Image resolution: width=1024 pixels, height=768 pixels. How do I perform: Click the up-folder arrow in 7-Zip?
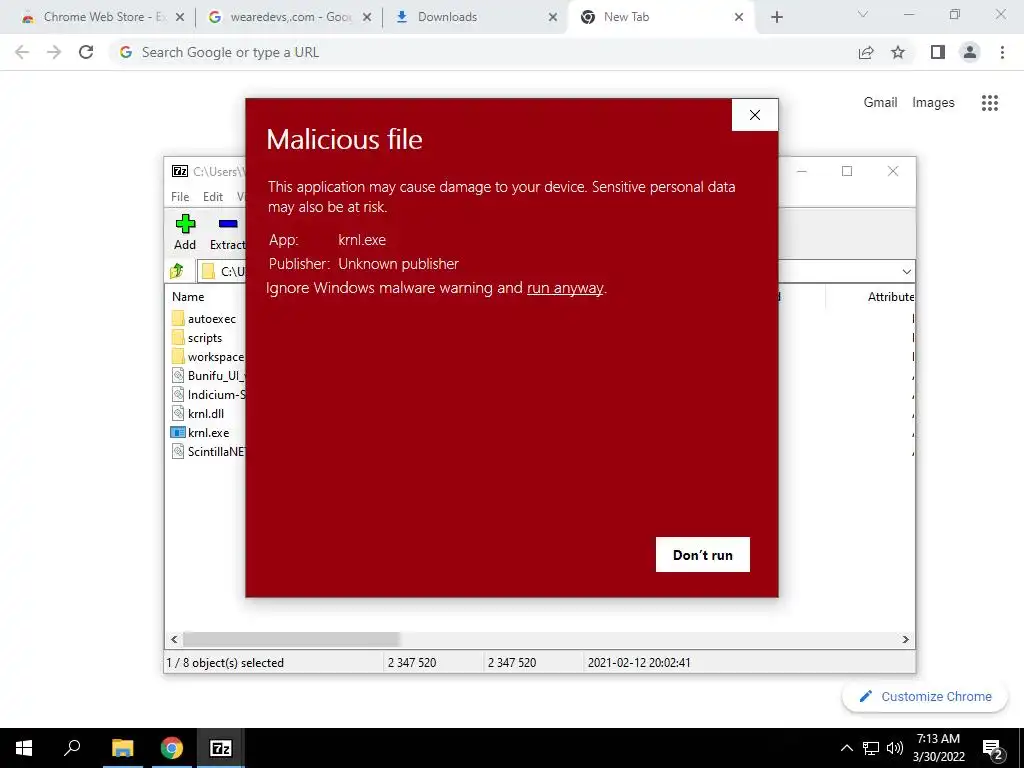click(176, 271)
